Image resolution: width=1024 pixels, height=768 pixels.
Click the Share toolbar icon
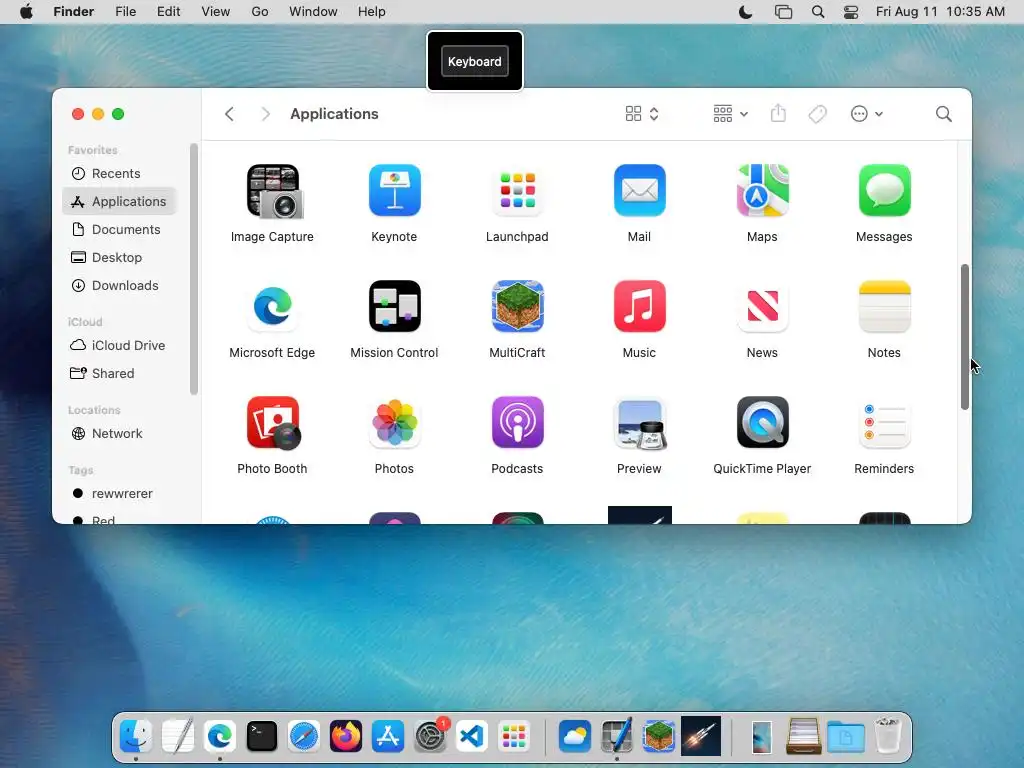[x=778, y=113]
